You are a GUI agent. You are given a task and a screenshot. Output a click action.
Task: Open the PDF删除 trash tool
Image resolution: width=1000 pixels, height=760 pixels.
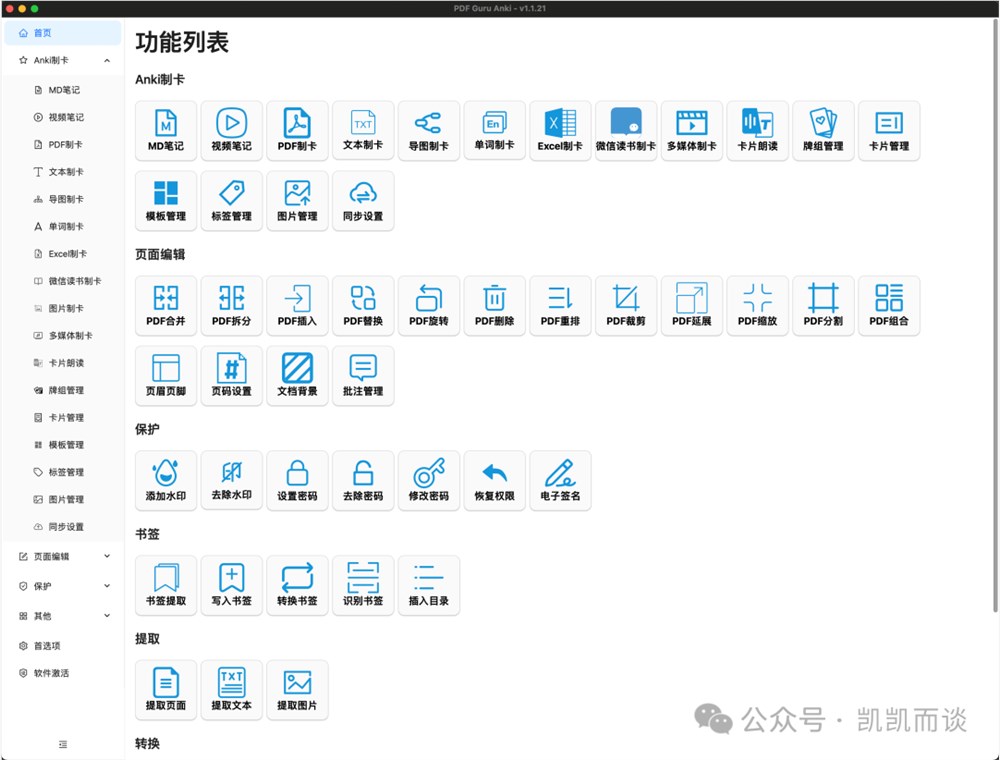pos(494,306)
